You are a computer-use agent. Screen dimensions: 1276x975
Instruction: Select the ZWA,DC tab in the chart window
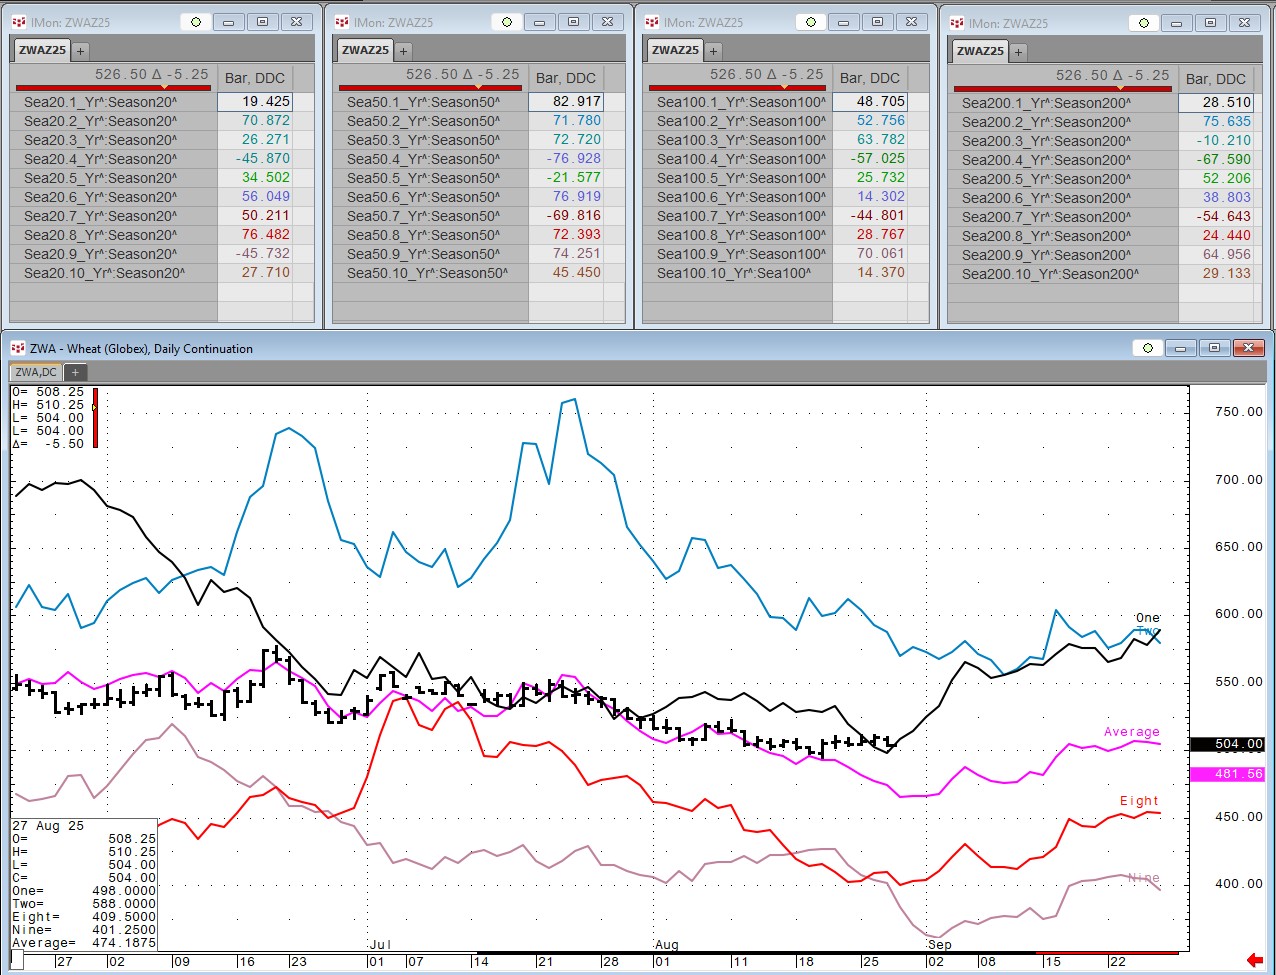pyautogui.click(x=36, y=372)
